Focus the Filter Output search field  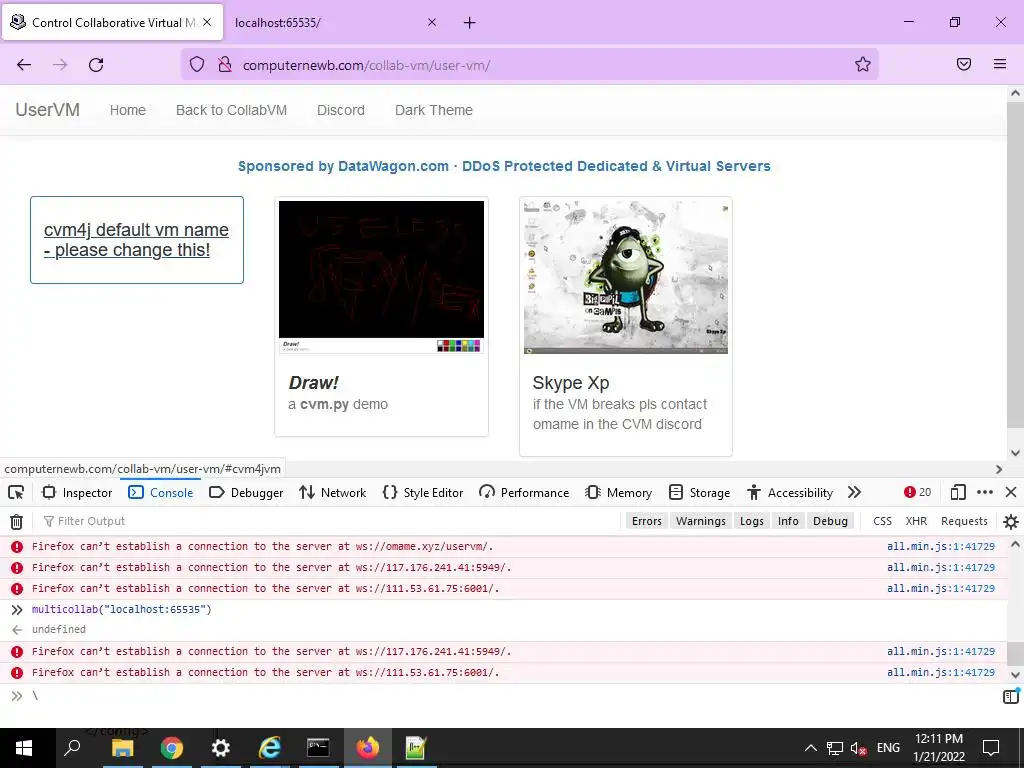pyautogui.click(x=327, y=521)
